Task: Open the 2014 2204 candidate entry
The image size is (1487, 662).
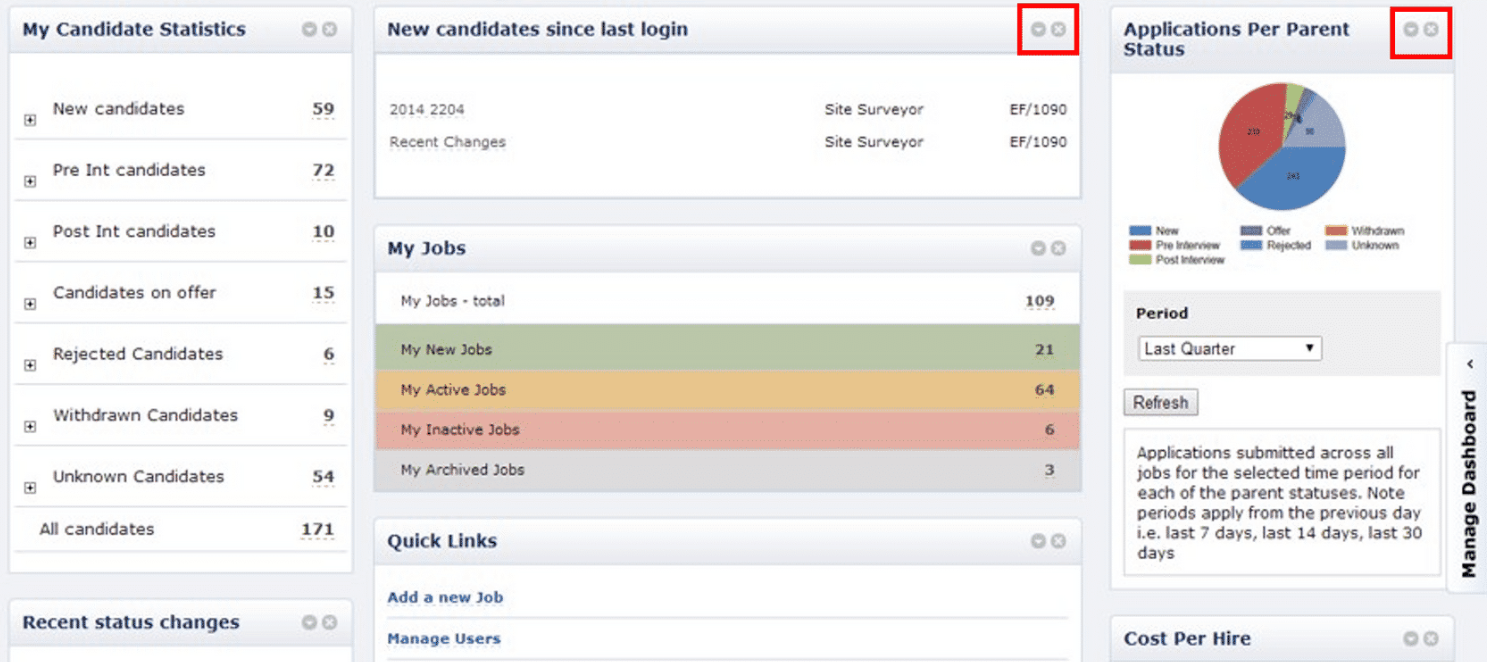Action: [427, 110]
